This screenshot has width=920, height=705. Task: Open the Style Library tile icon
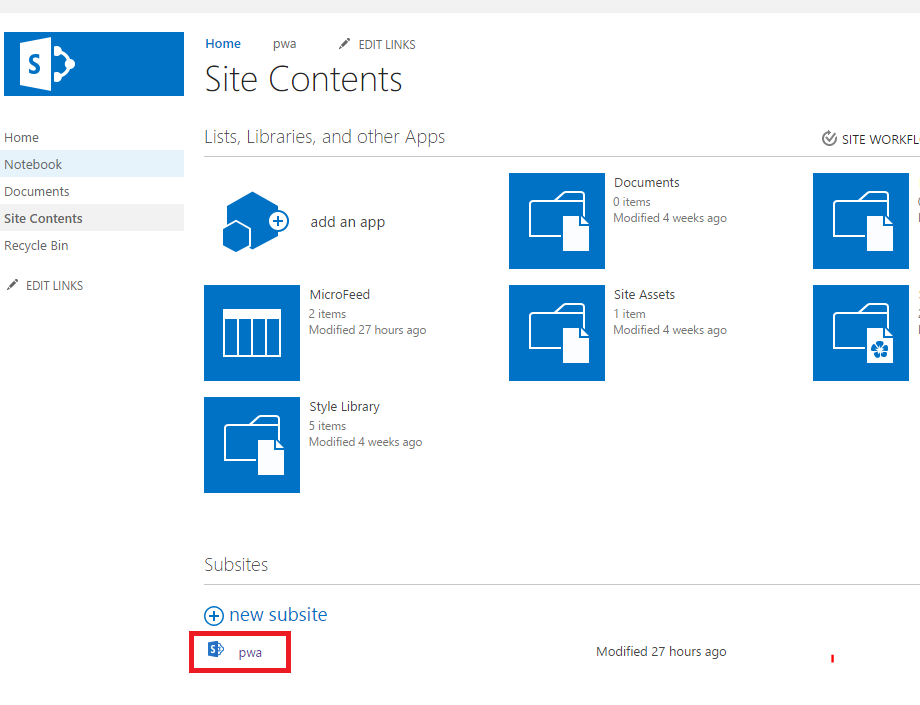pyautogui.click(x=252, y=445)
